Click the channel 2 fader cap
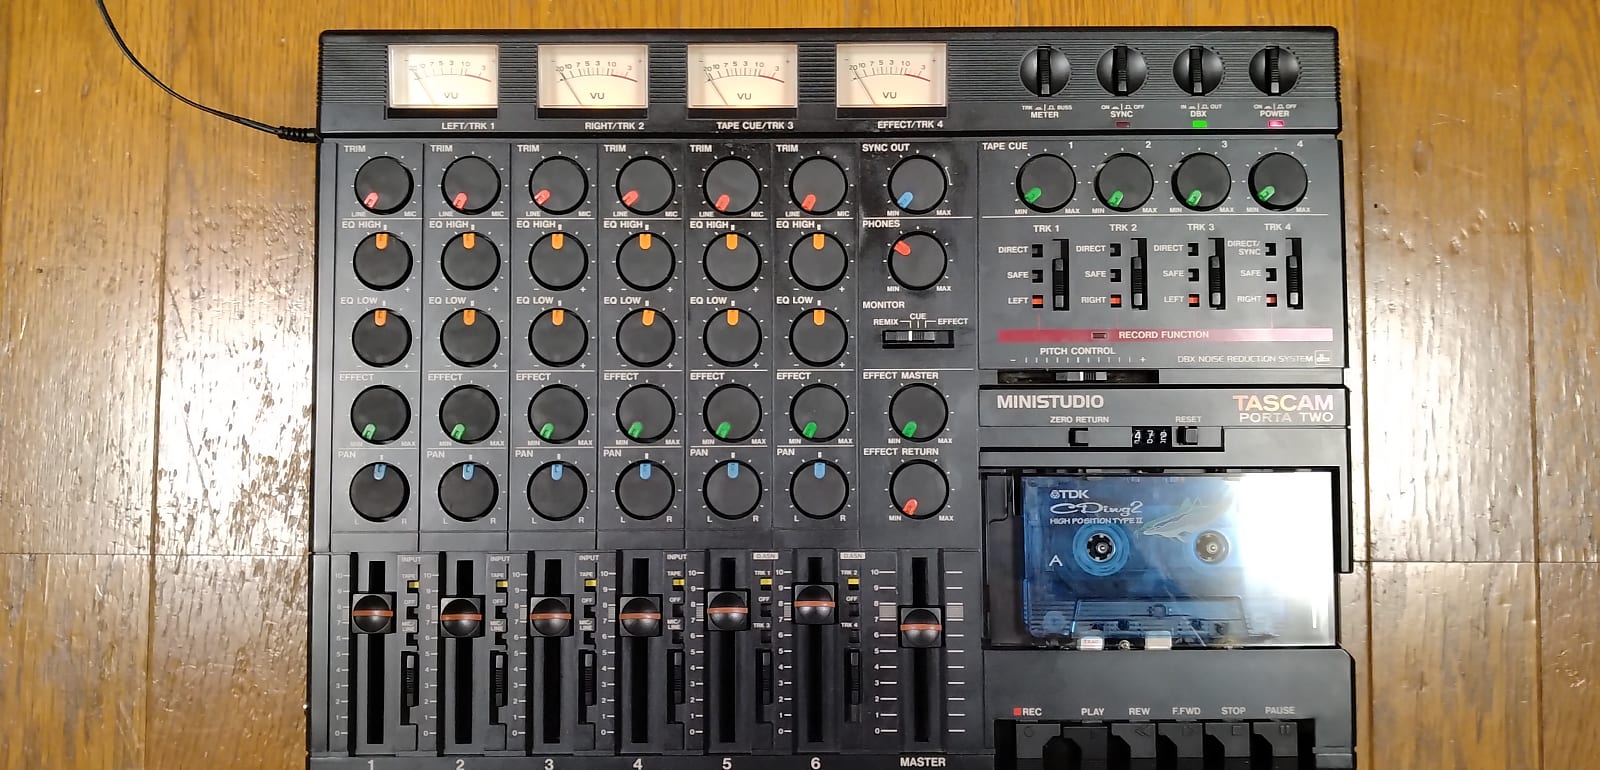 pyautogui.click(x=461, y=616)
